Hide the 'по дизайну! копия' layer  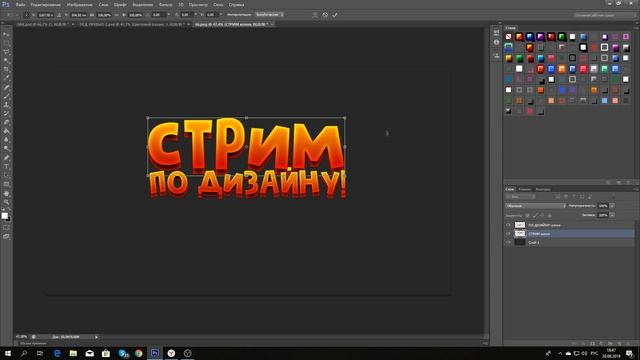[x=508, y=225]
